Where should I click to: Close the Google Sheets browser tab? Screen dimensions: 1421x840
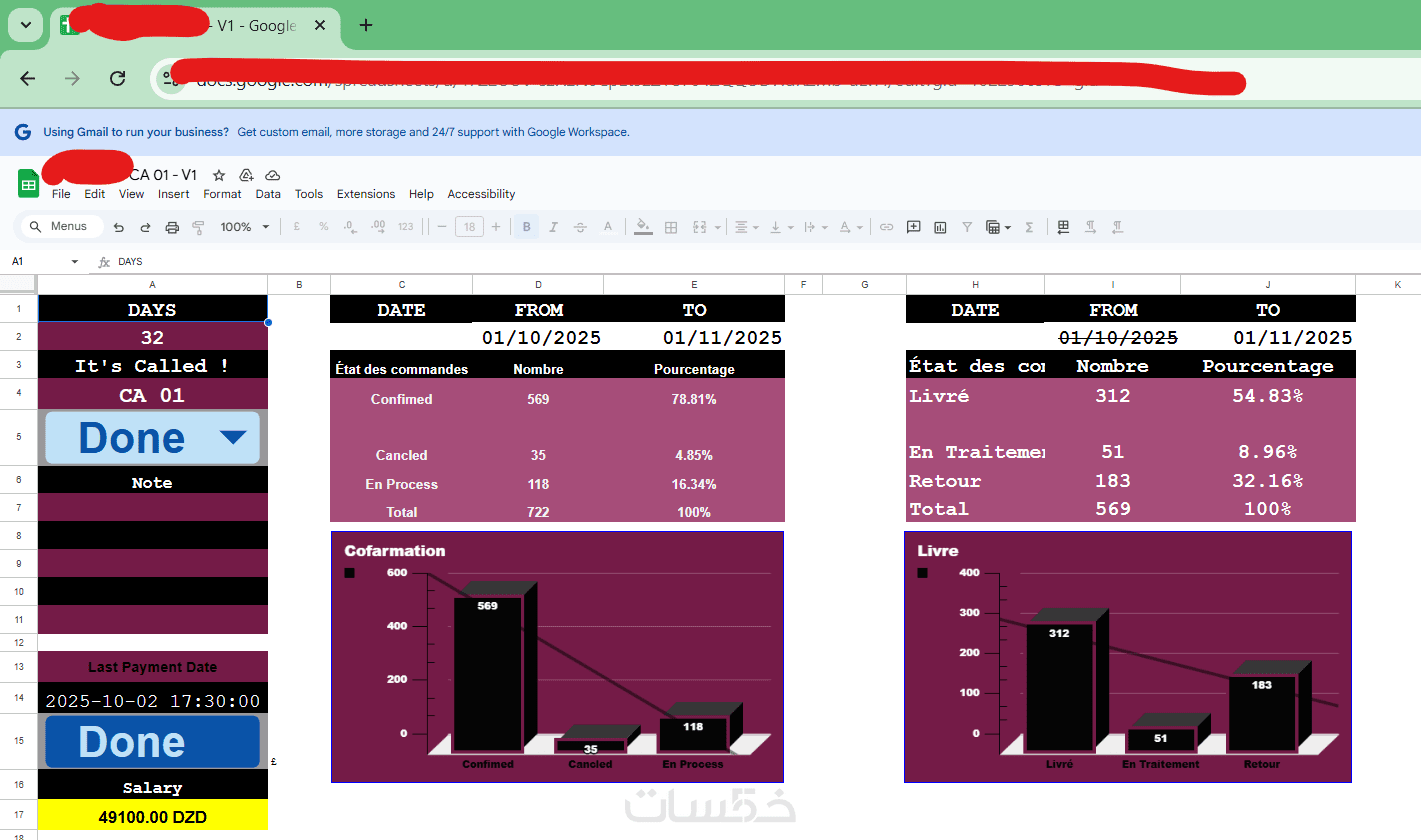320,26
